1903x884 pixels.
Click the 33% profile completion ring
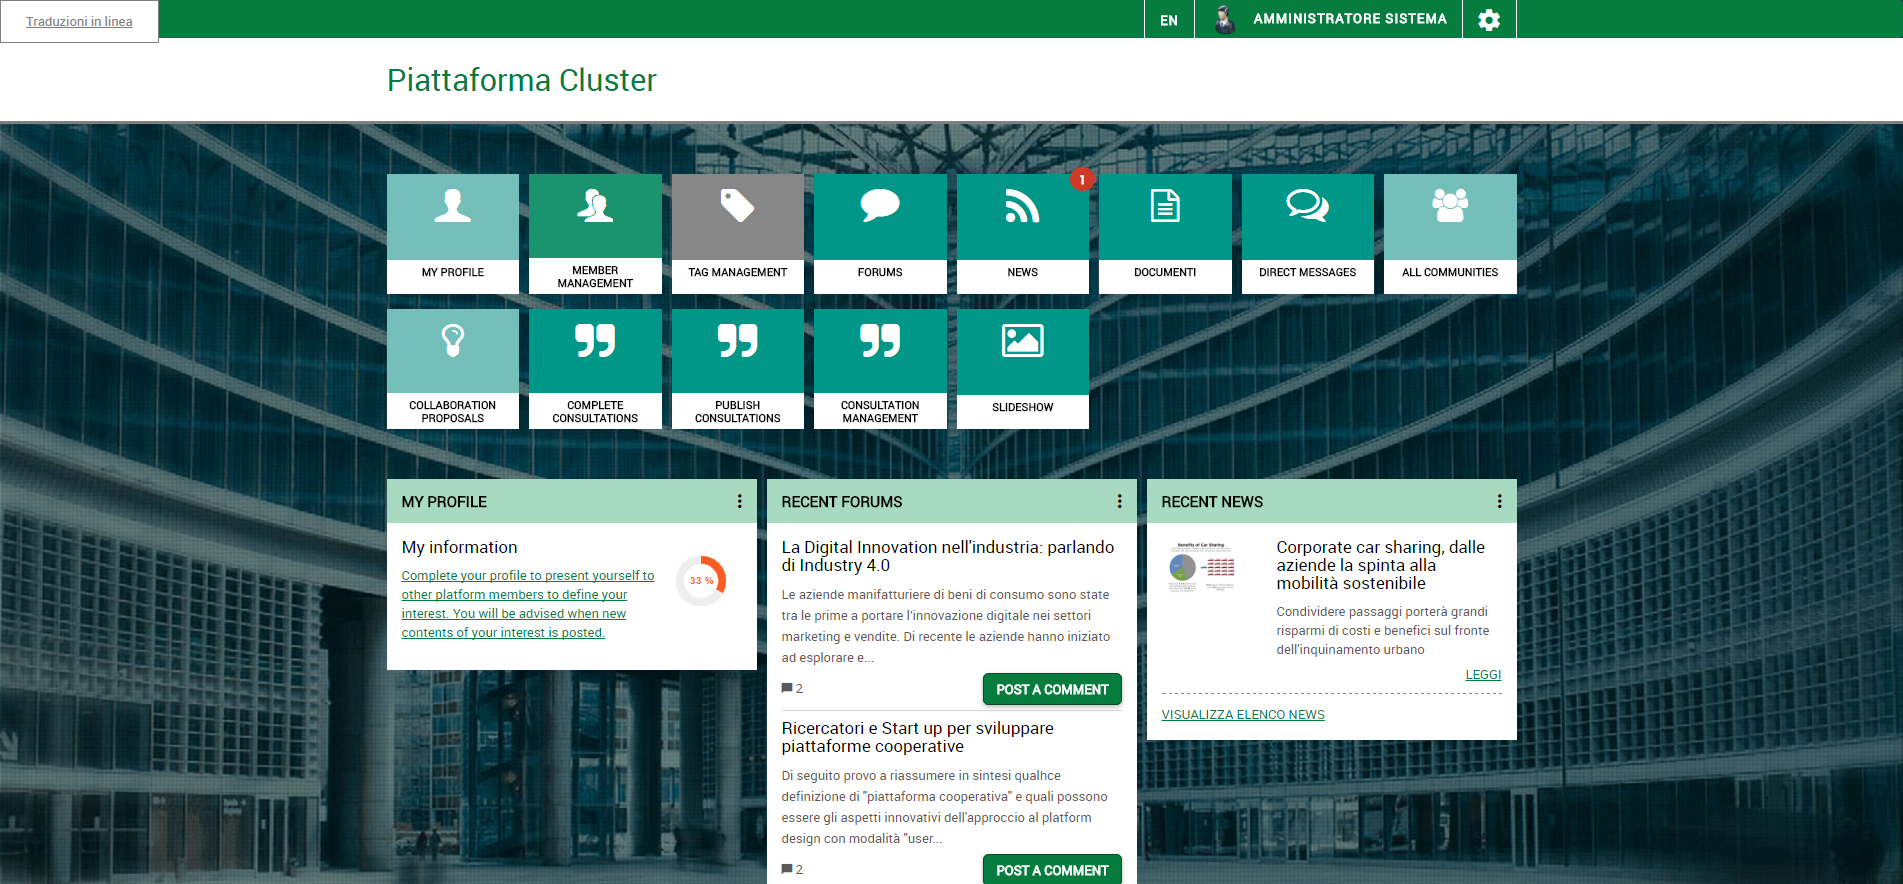click(x=701, y=580)
